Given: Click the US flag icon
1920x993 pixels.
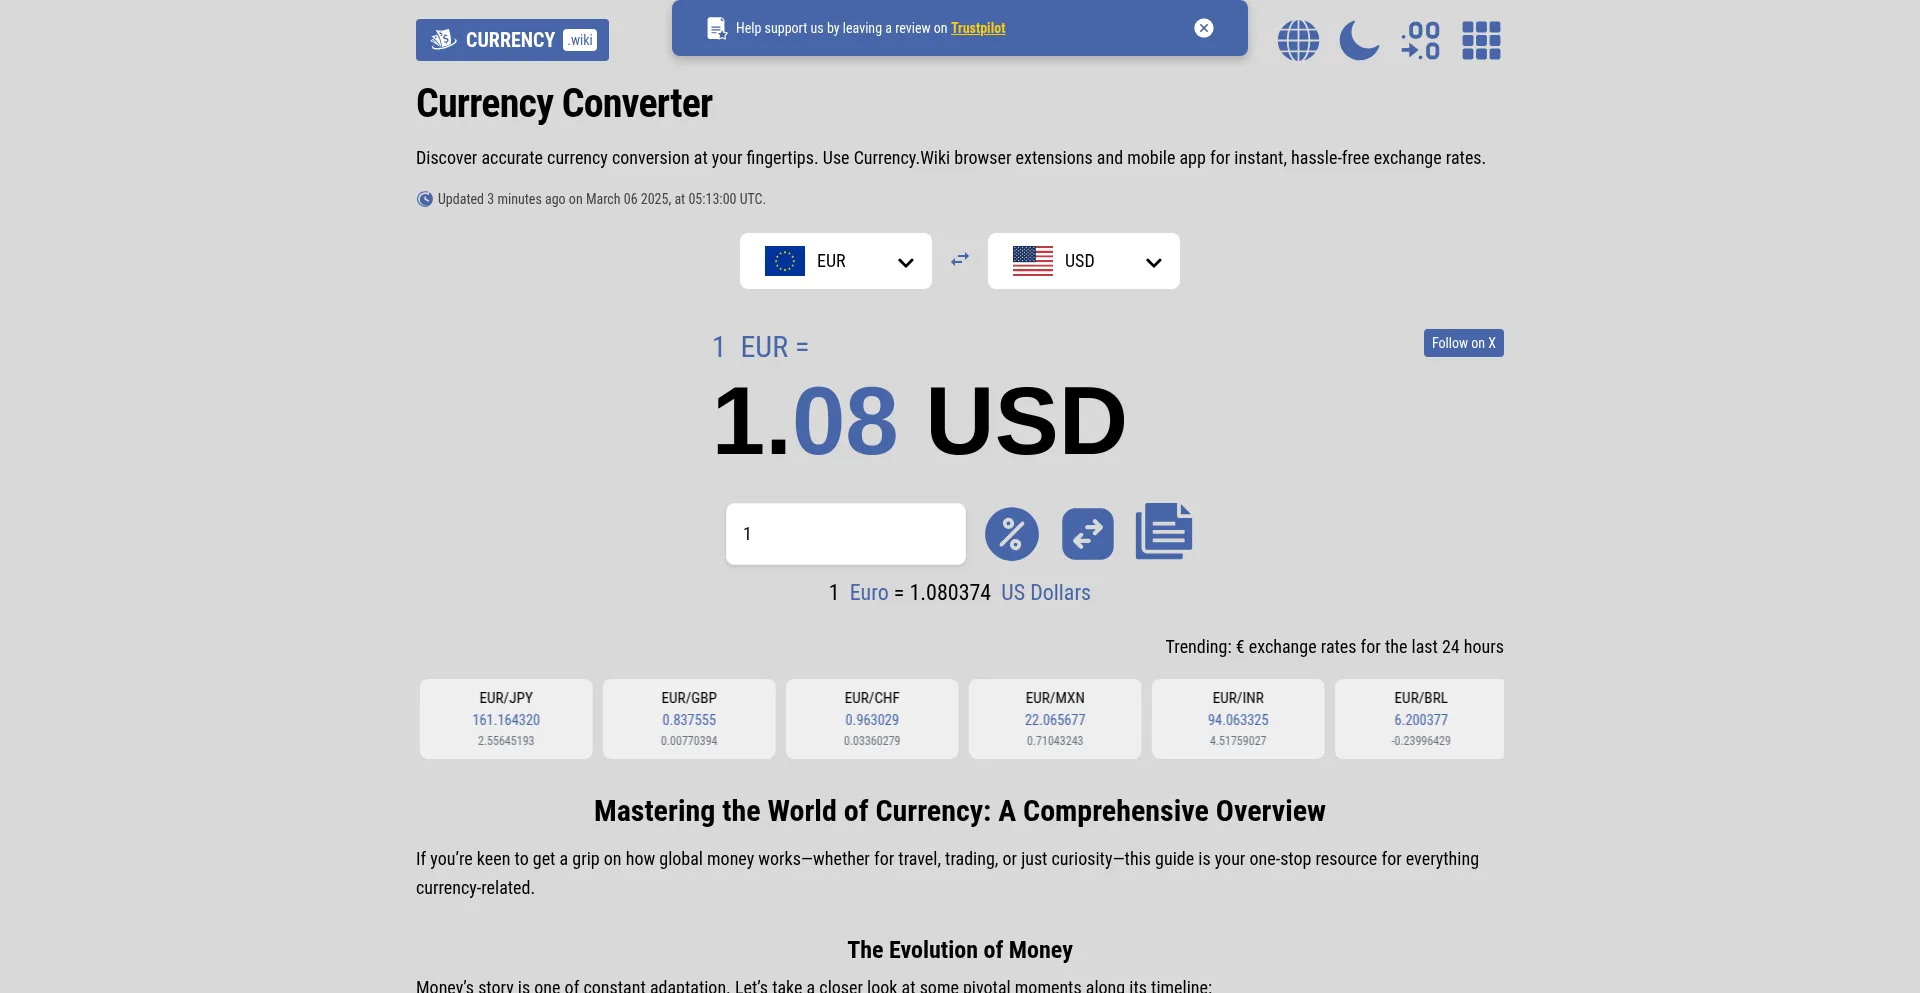Looking at the screenshot, I should click(x=1033, y=261).
